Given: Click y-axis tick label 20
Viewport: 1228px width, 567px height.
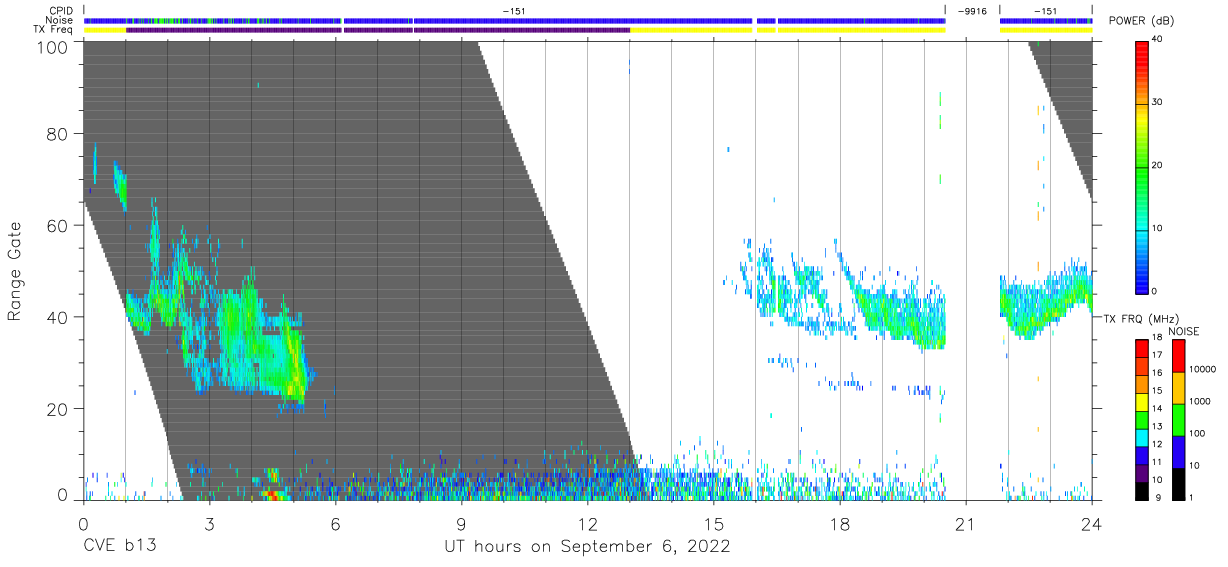Looking at the screenshot, I should pyautogui.click(x=56, y=409).
